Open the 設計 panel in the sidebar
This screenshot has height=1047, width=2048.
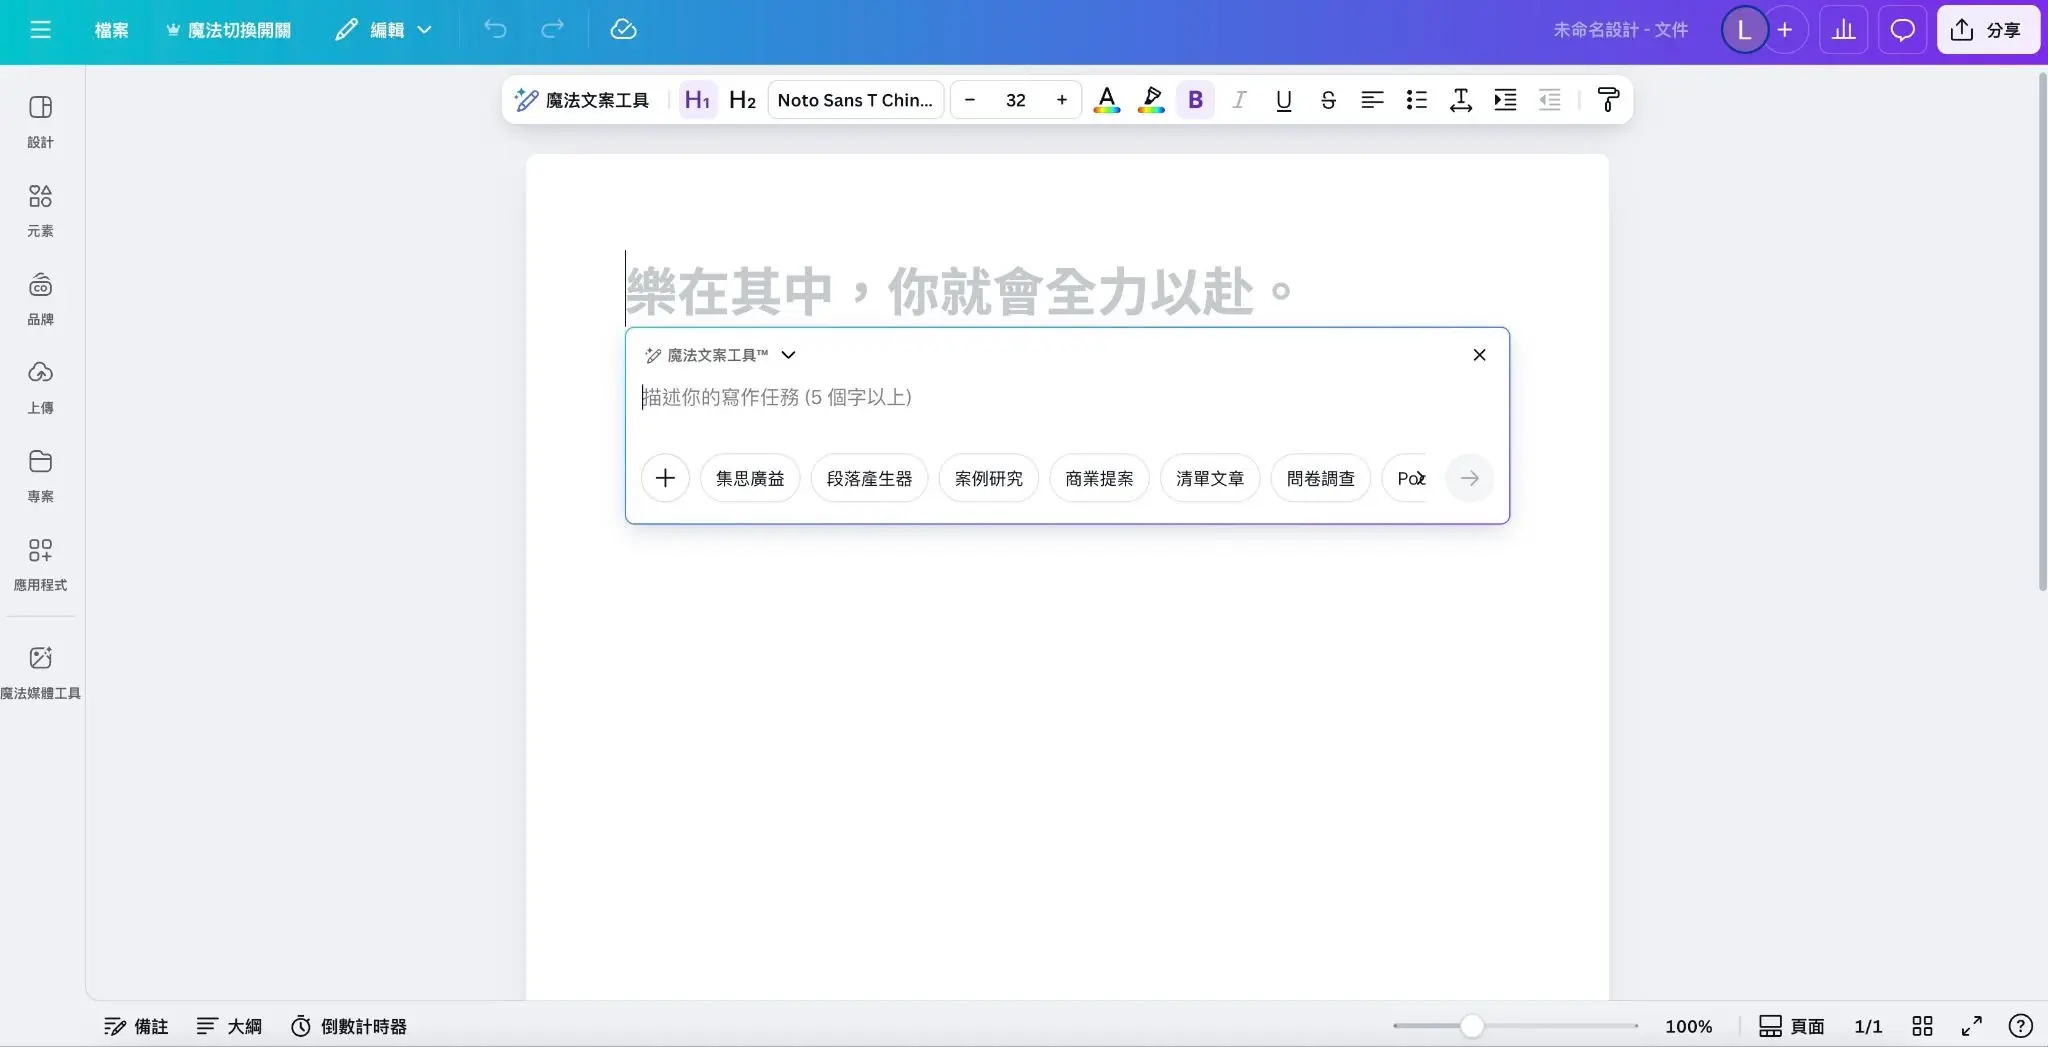pyautogui.click(x=40, y=122)
